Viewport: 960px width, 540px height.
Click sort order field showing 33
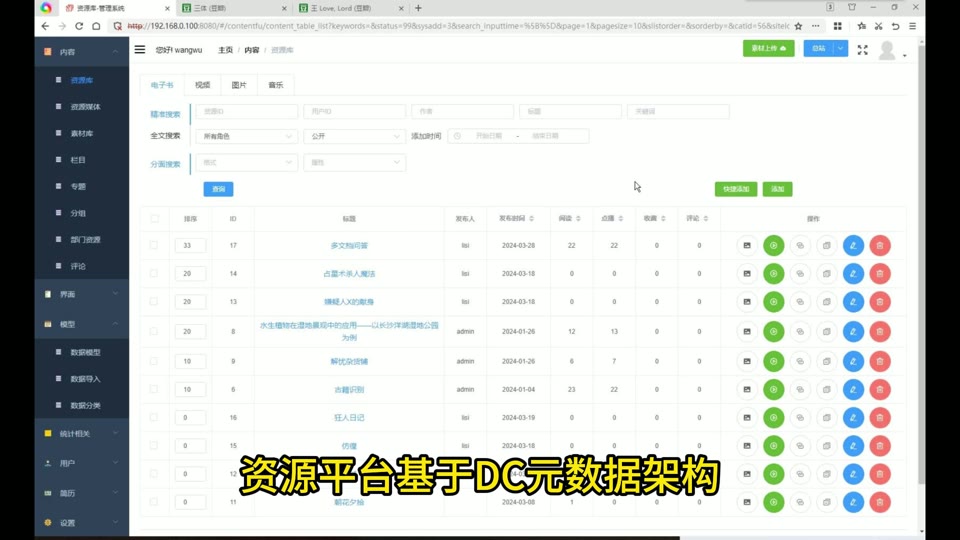point(190,246)
